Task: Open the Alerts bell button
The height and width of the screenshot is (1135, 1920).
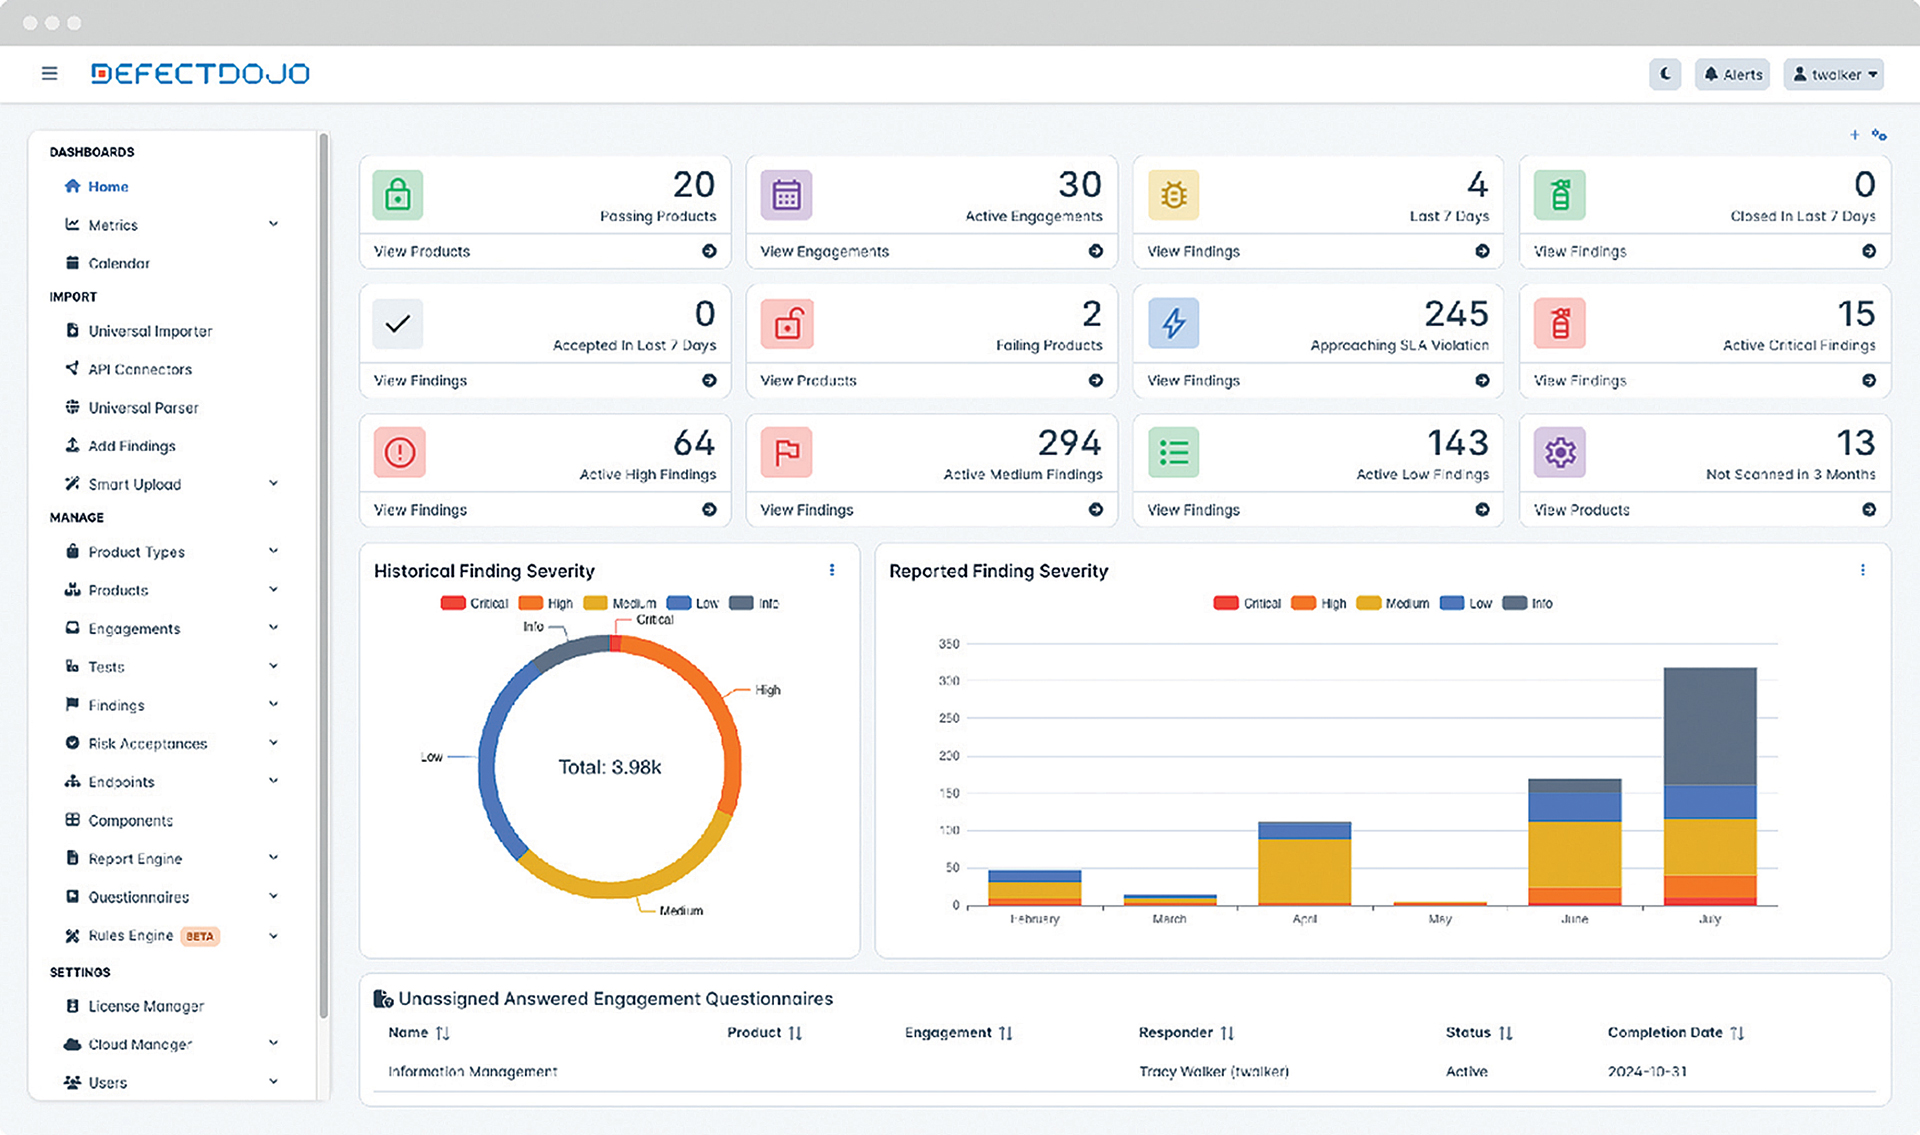Action: click(x=1732, y=74)
